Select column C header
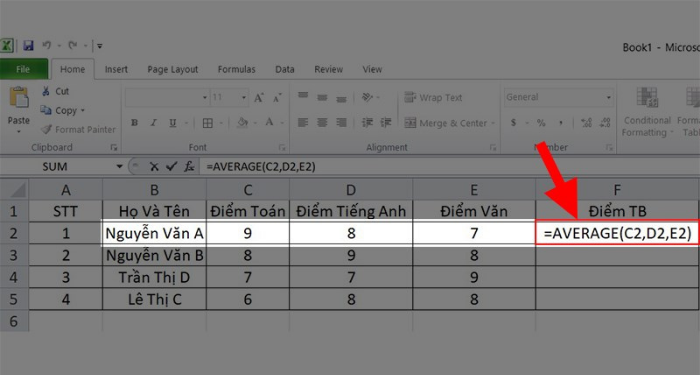This screenshot has height=375, width=700. coord(248,190)
